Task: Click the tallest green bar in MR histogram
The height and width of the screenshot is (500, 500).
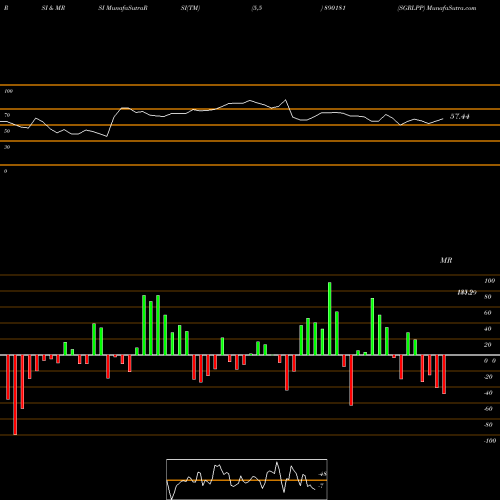Action: point(330,319)
